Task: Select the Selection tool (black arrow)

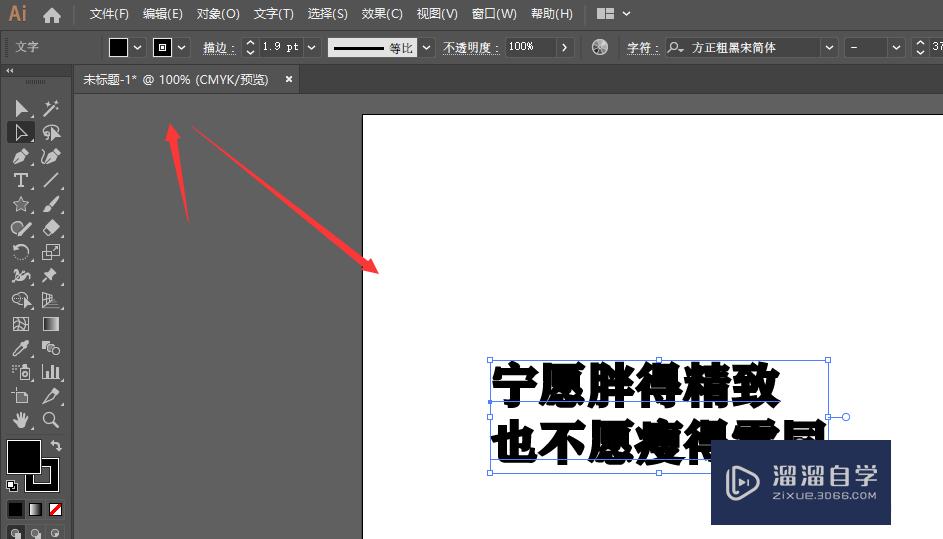Action: (21, 108)
